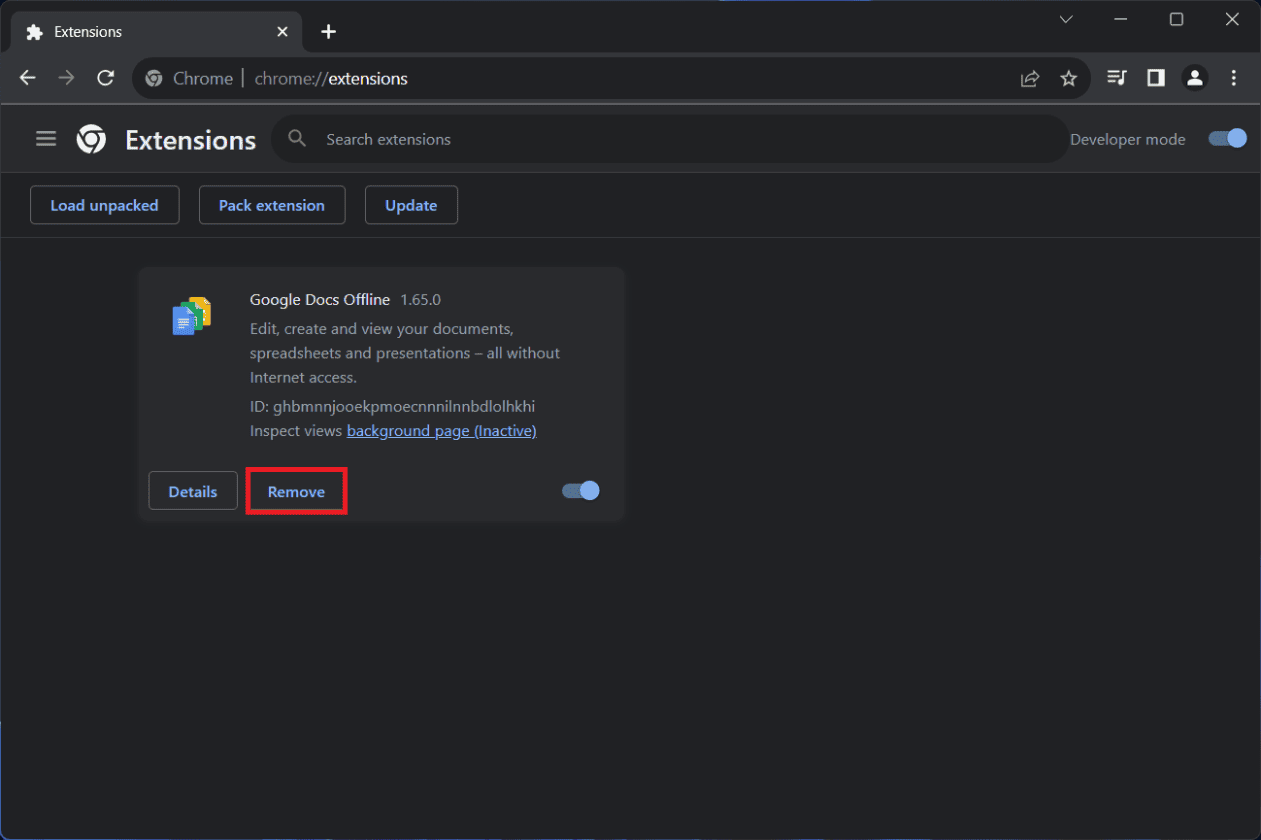Bookmark this page with the star icon
This screenshot has height=840, width=1261.
1068,78
